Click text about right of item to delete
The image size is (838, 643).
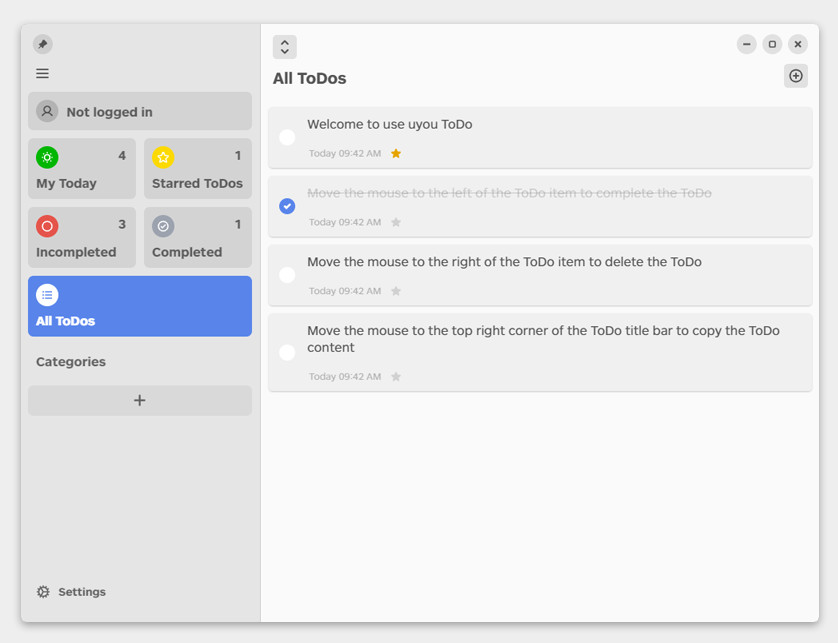(x=505, y=262)
